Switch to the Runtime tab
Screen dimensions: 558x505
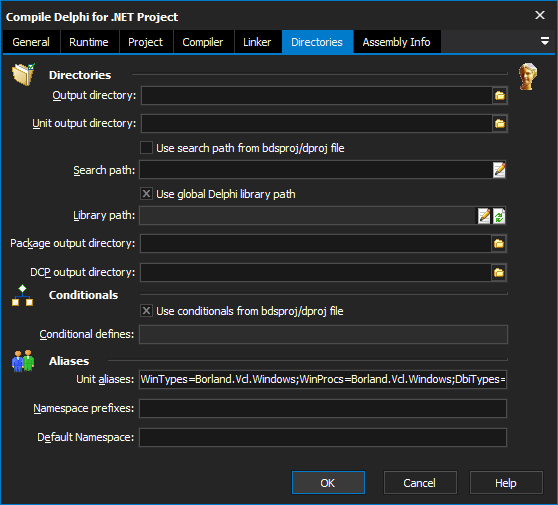pos(89,42)
